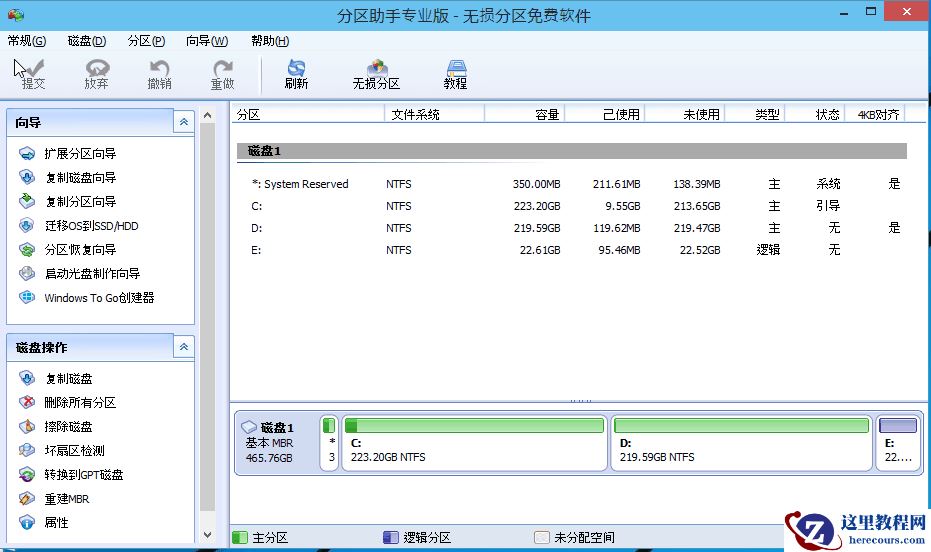
Task: Sort by the 已使用 column header
Action: click(x=604, y=114)
